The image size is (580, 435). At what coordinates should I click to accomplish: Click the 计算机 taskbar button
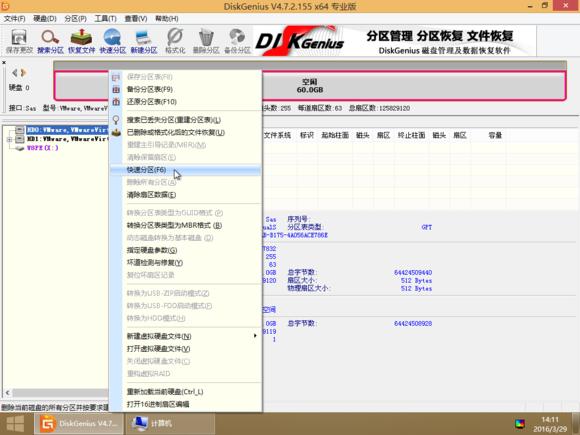pyautogui.click(x=170, y=424)
